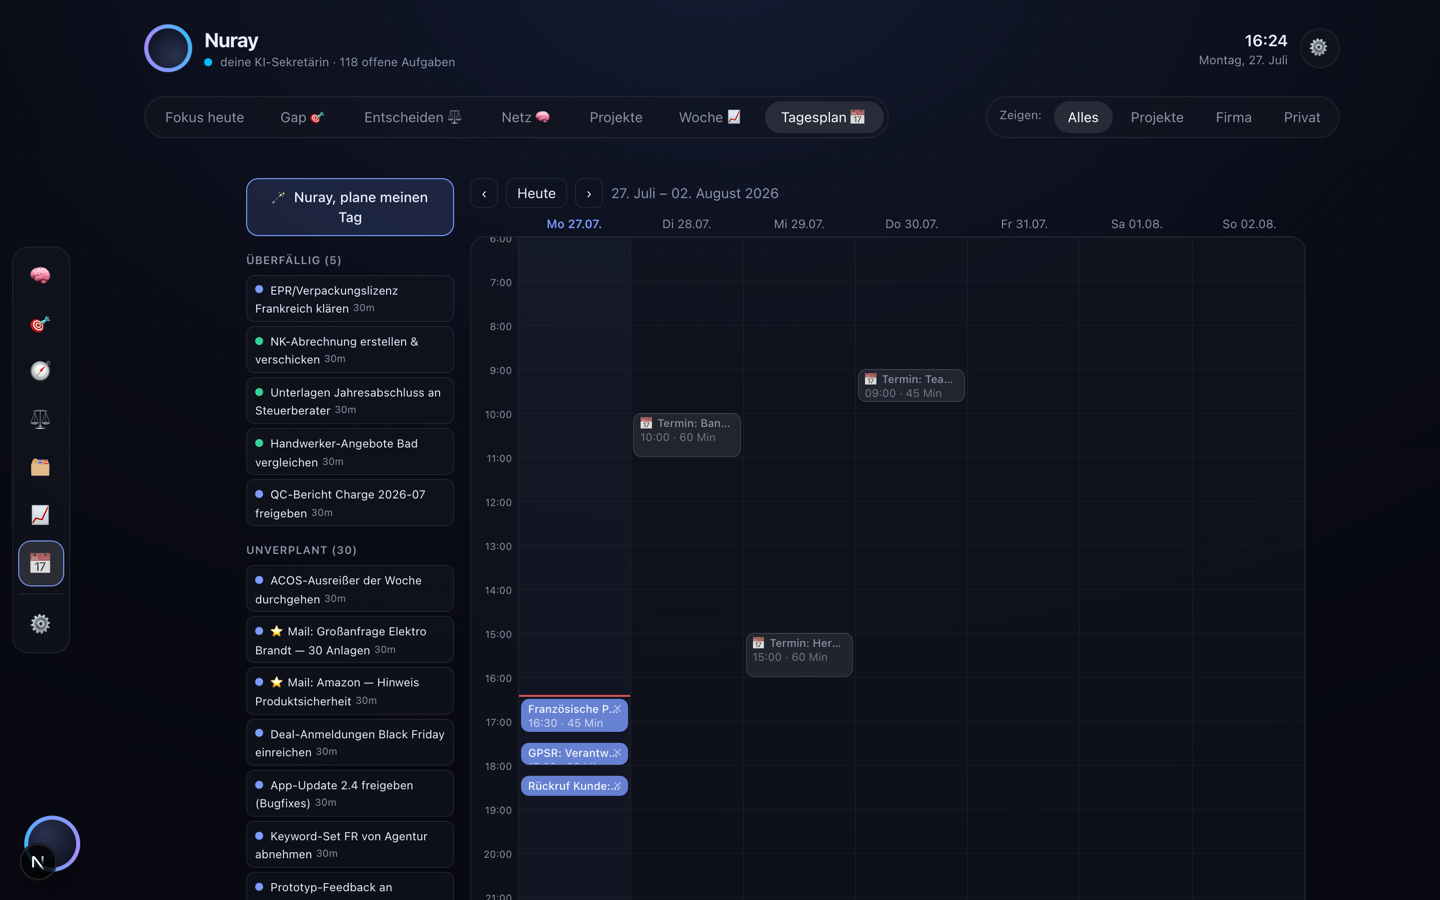Set Zeigen filter to Projekte
Screen dimensions: 1440x900
coord(1157,117)
